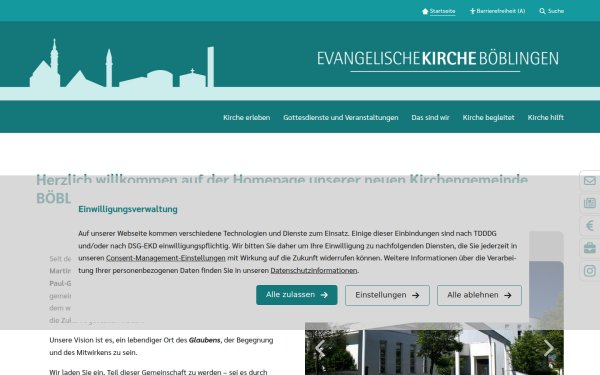Reject cookies with Alle ablehnen
Image resolution: width=600 pixels, height=375 pixels.
[479, 295]
